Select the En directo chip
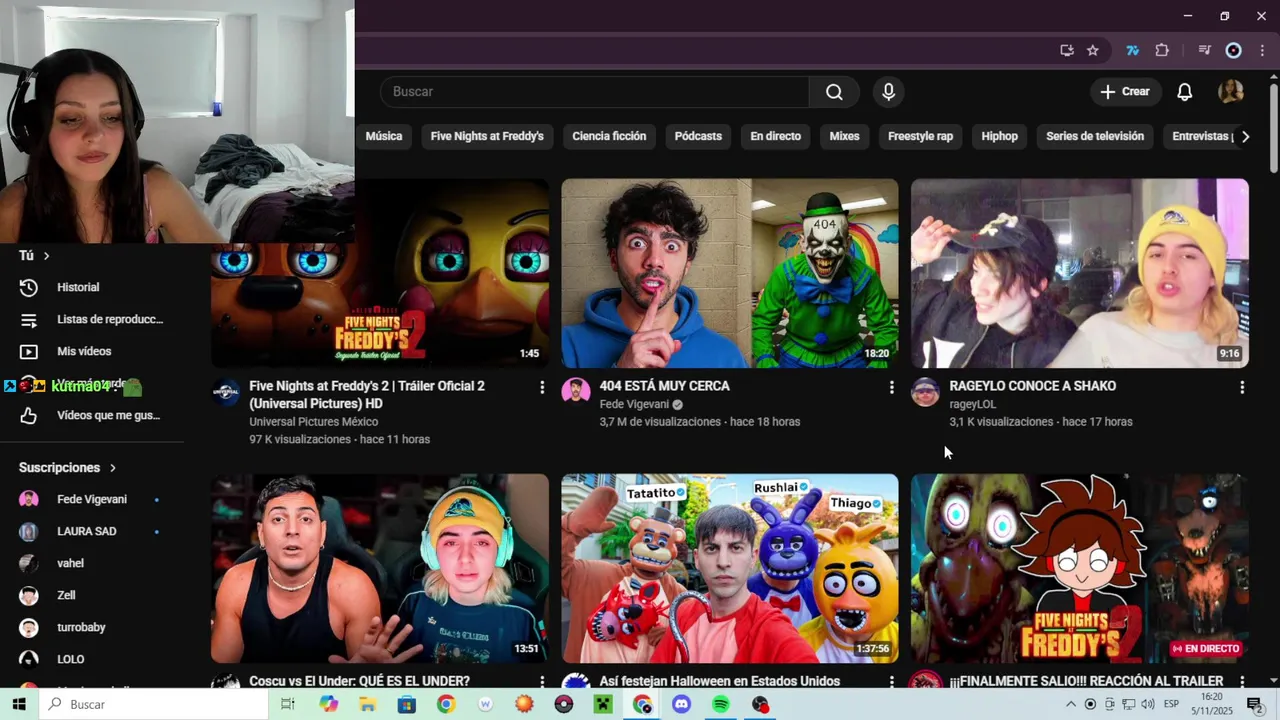 (x=776, y=136)
